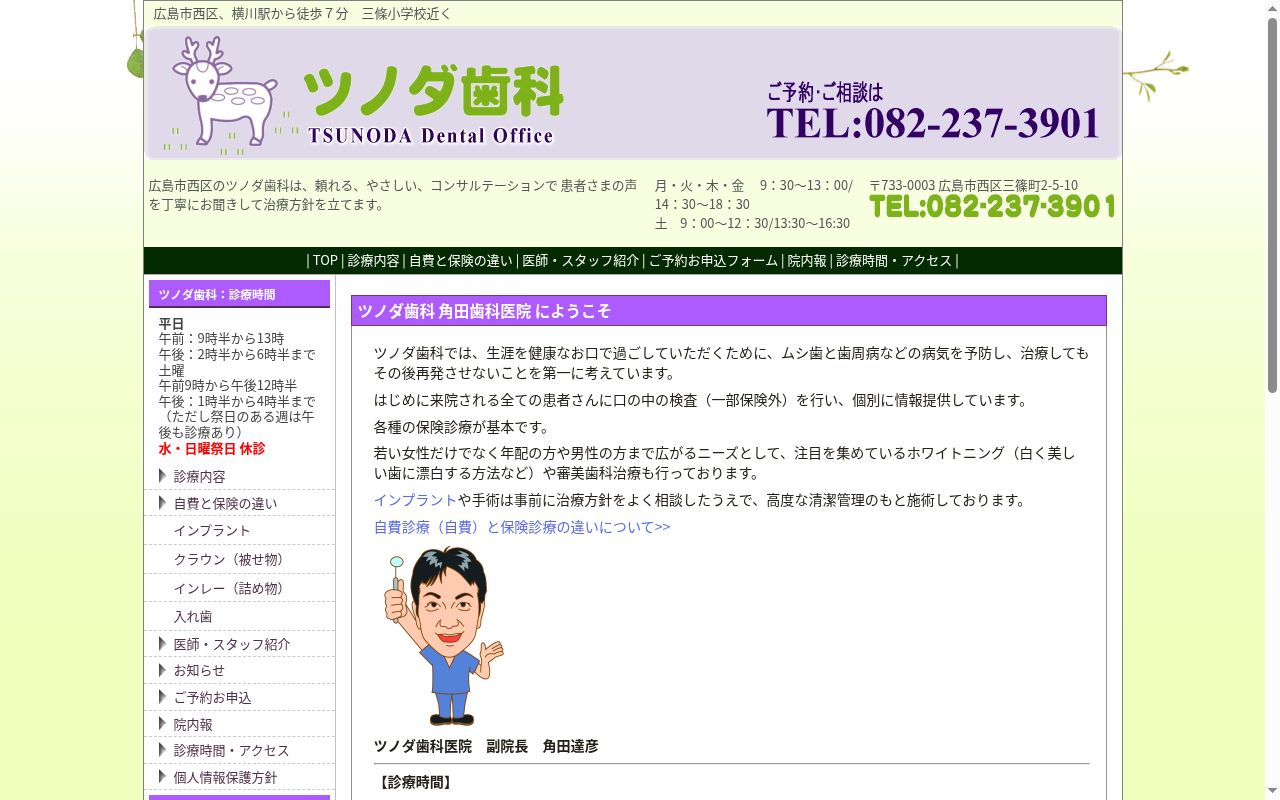Click the ツノダ歯科：診療時間 sidebar header
This screenshot has height=800, width=1280.
click(x=239, y=294)
